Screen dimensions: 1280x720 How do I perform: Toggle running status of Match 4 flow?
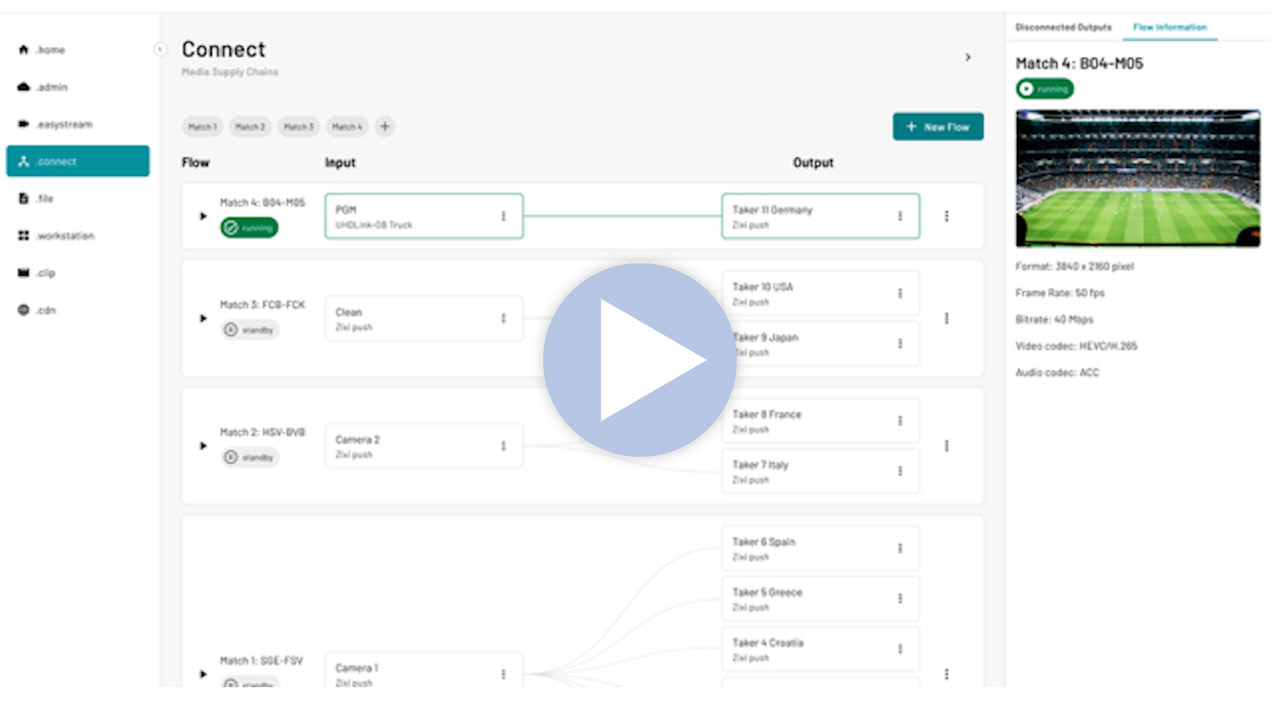pos(250,228)
